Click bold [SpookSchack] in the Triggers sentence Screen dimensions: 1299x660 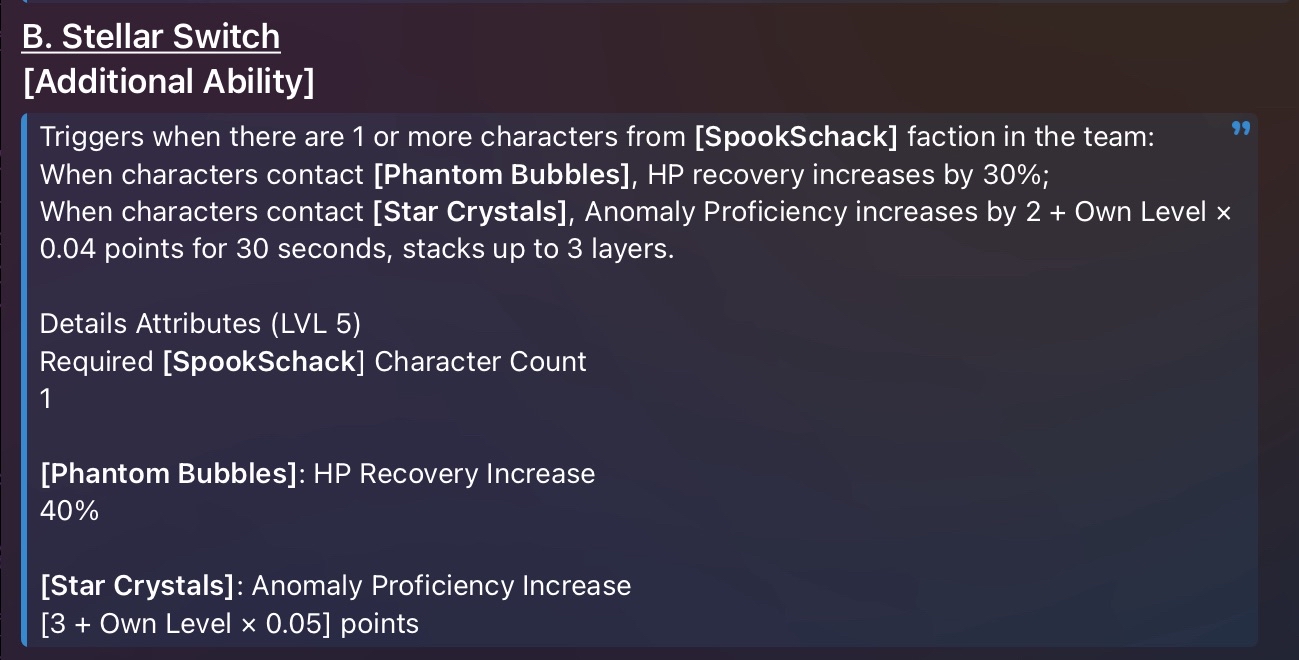(x=797, y=137)
